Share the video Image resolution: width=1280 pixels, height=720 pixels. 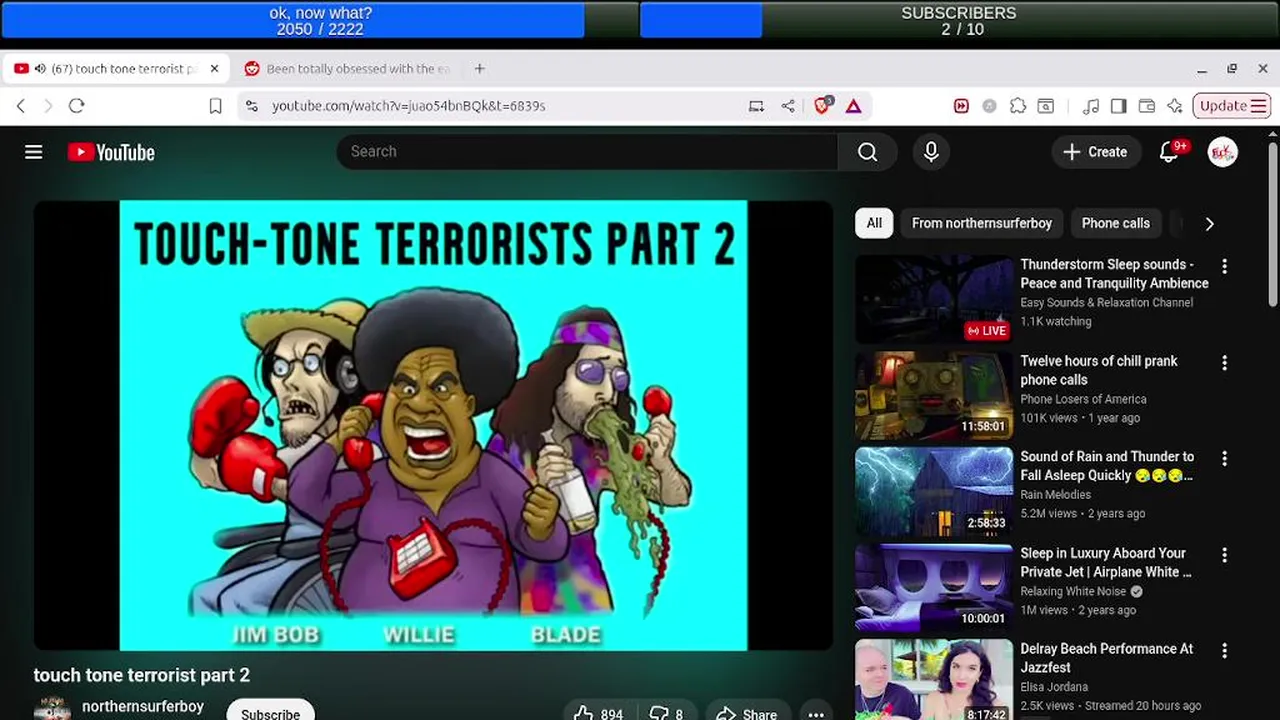[747, 714]
